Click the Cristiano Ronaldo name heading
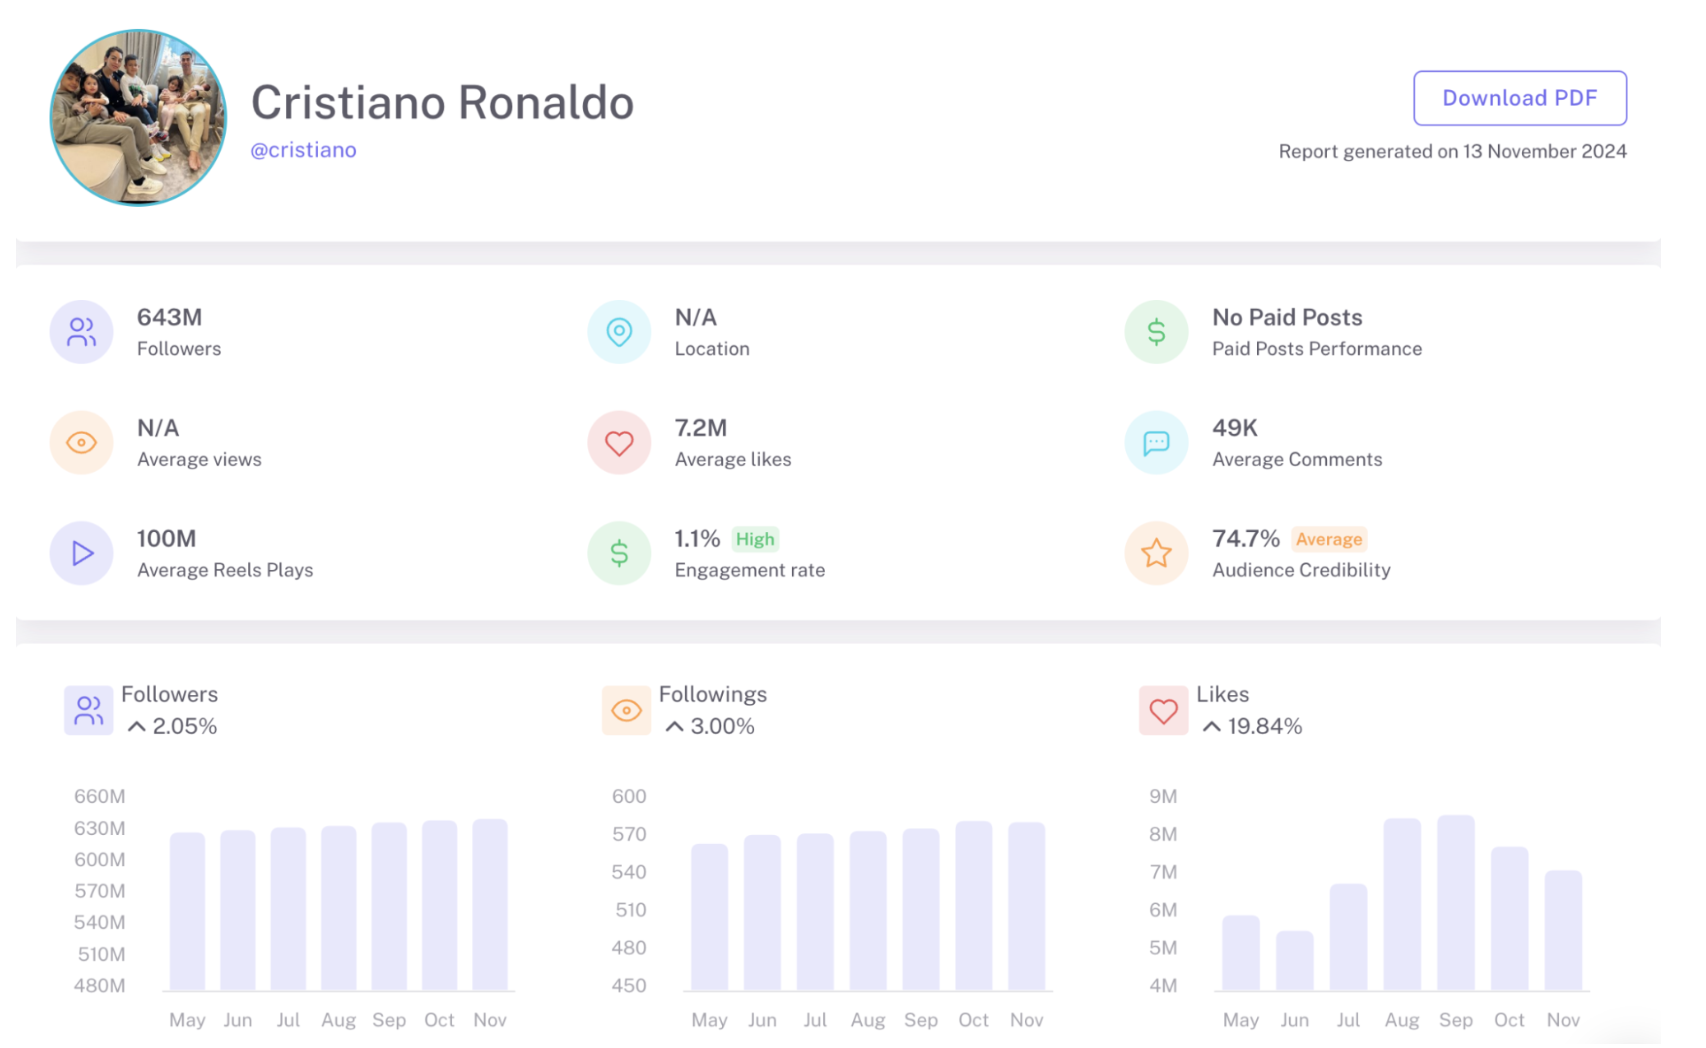The image size is (1706, 1048). (442, 102)
